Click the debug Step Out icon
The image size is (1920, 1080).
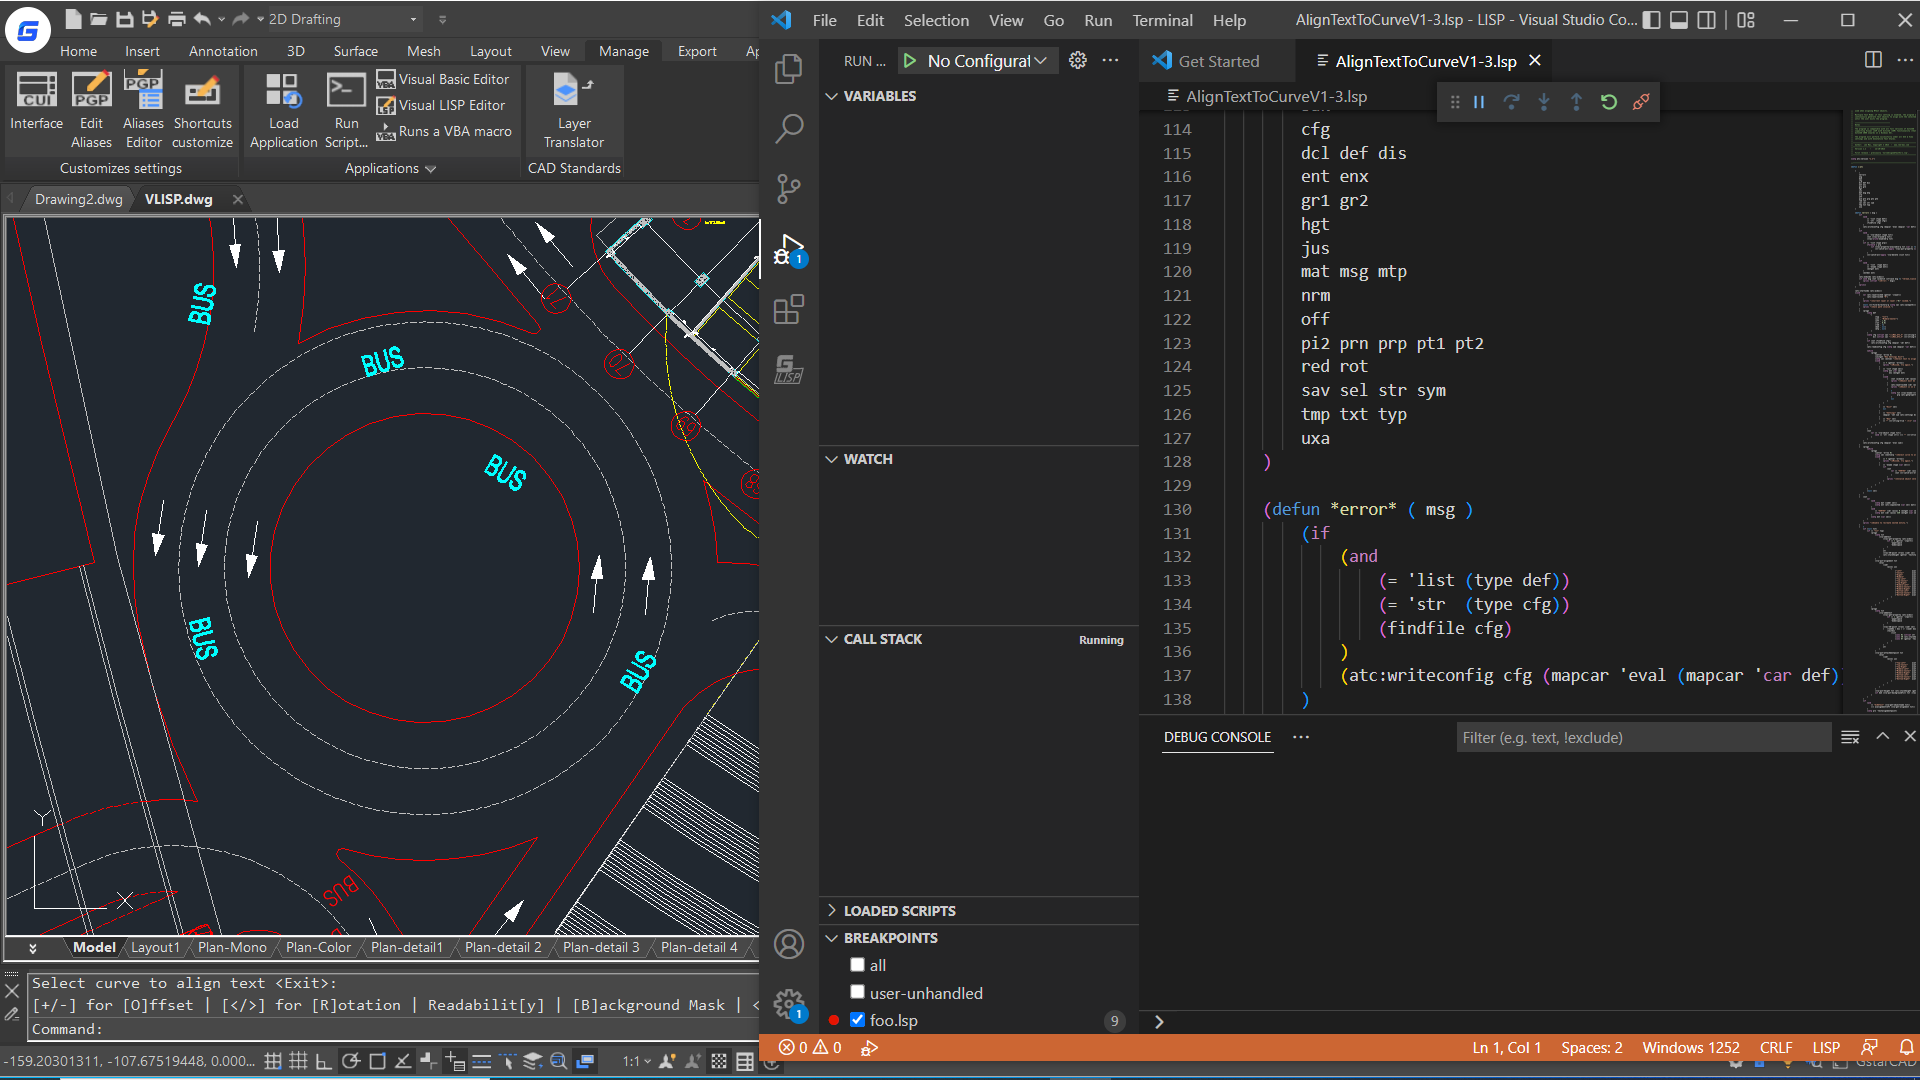pos(1576,102)
